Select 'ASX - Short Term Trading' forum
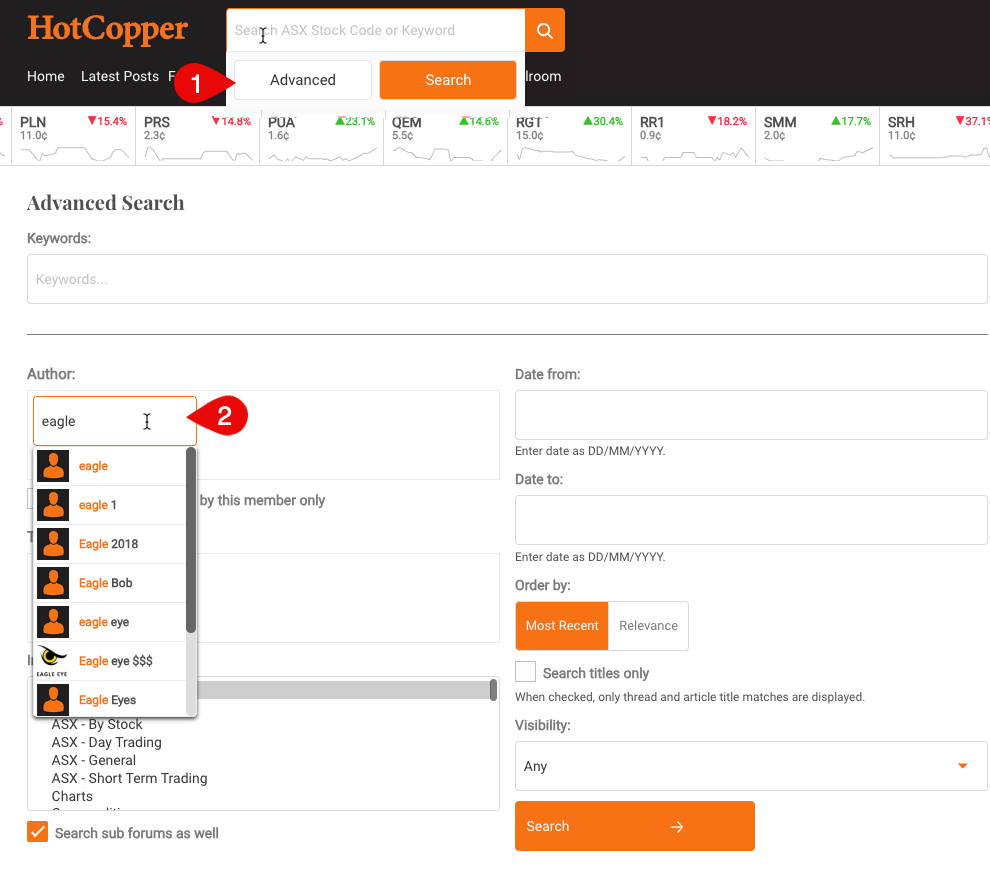This screenshot has width=990, height=872. [129, 779]
